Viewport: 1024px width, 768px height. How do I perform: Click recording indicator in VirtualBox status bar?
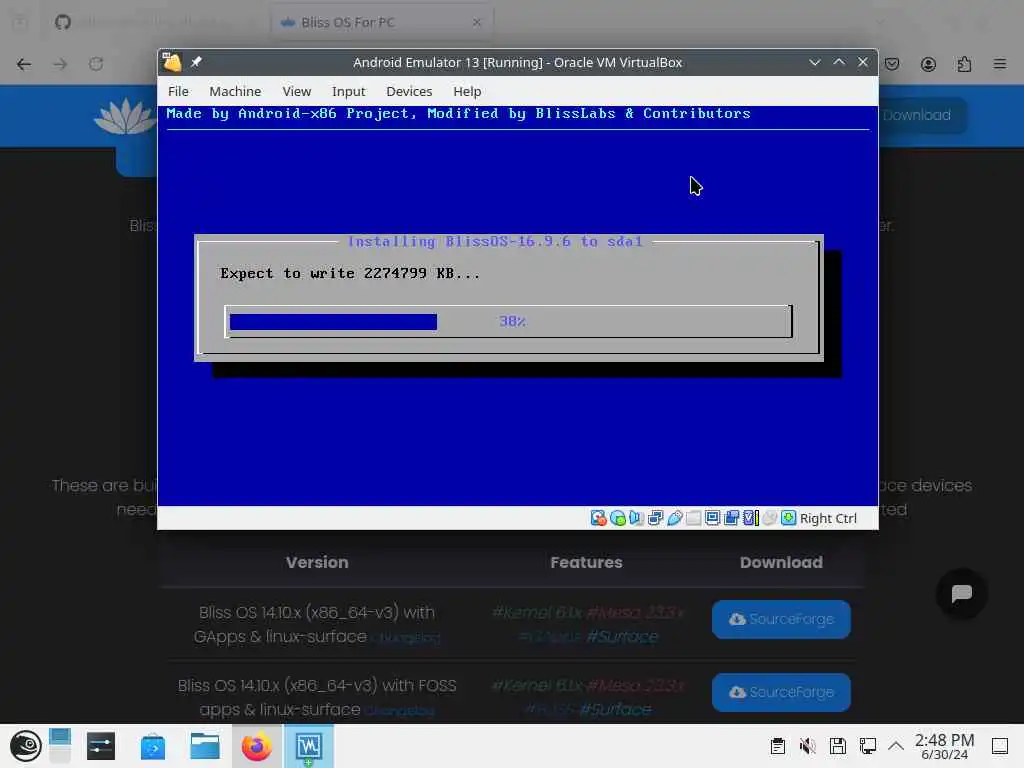731,518
